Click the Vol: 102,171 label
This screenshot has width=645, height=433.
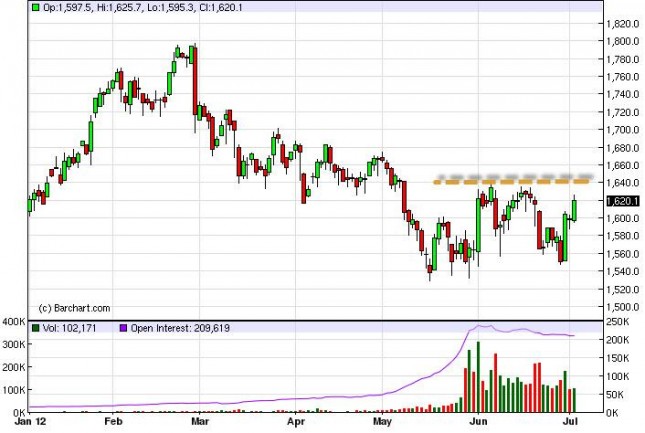[70, 328]
